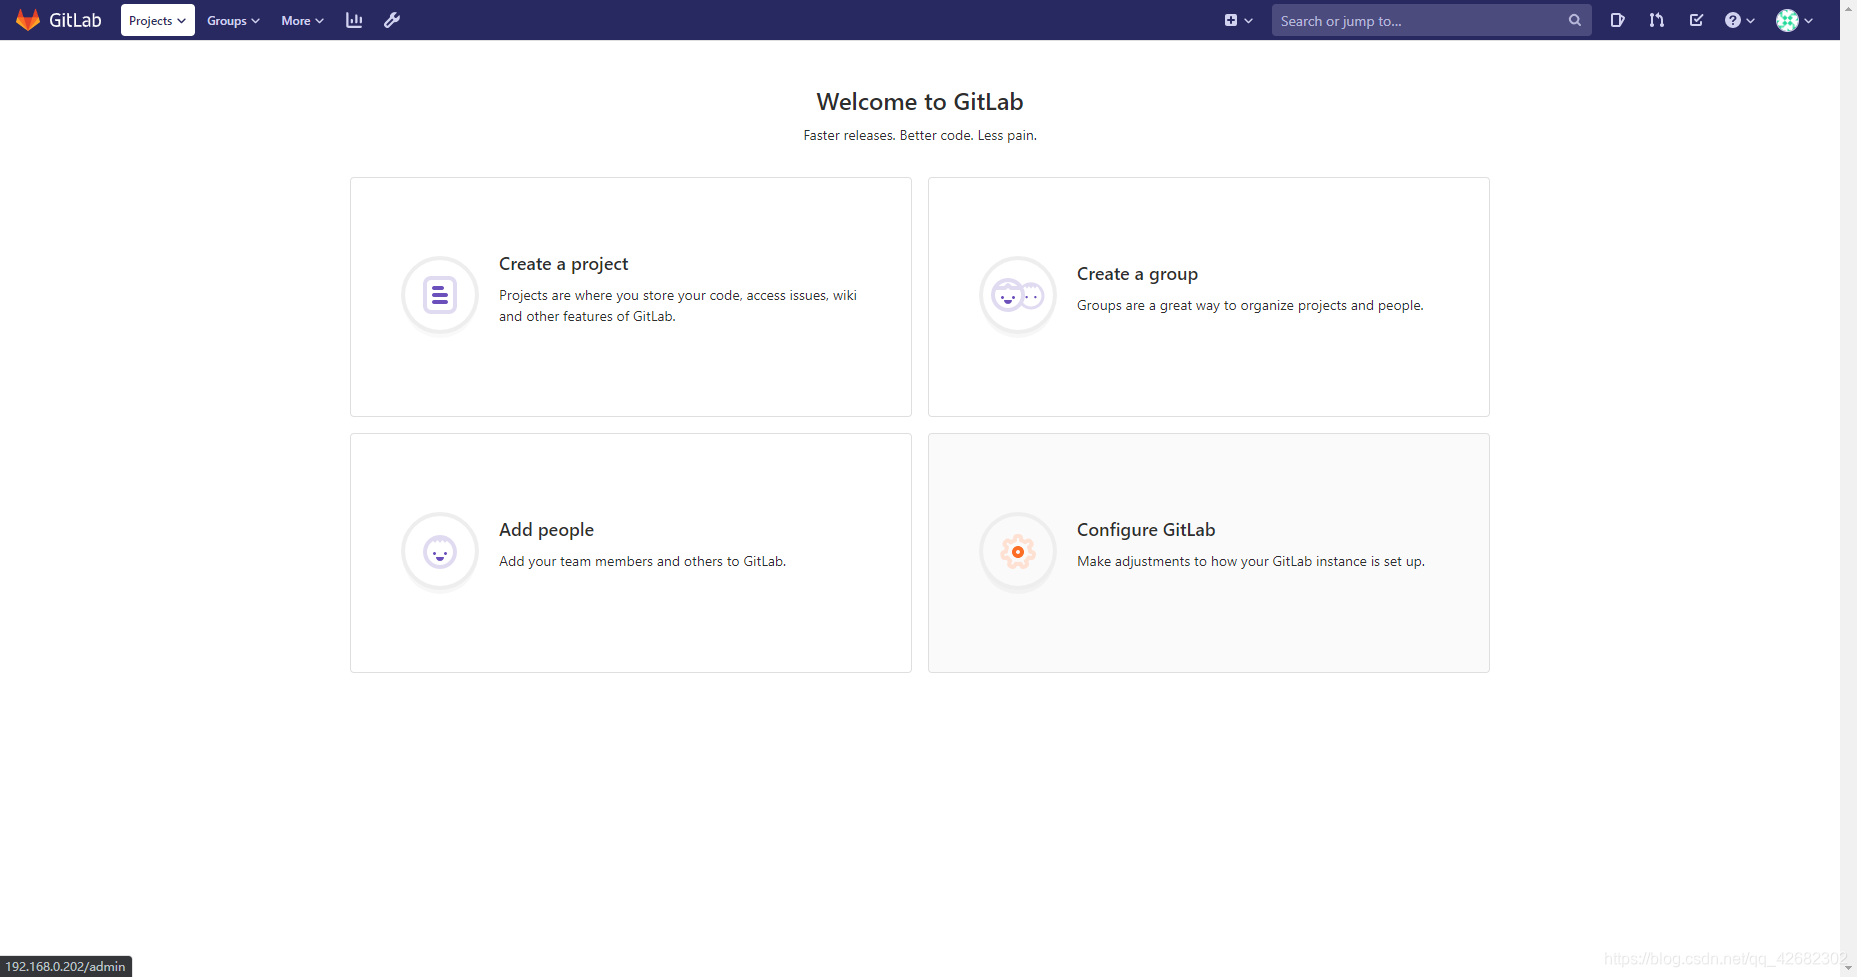Click the Configure GitLab gear icon
This screenshot has width=1857, height=977.
pos(1018,551)
